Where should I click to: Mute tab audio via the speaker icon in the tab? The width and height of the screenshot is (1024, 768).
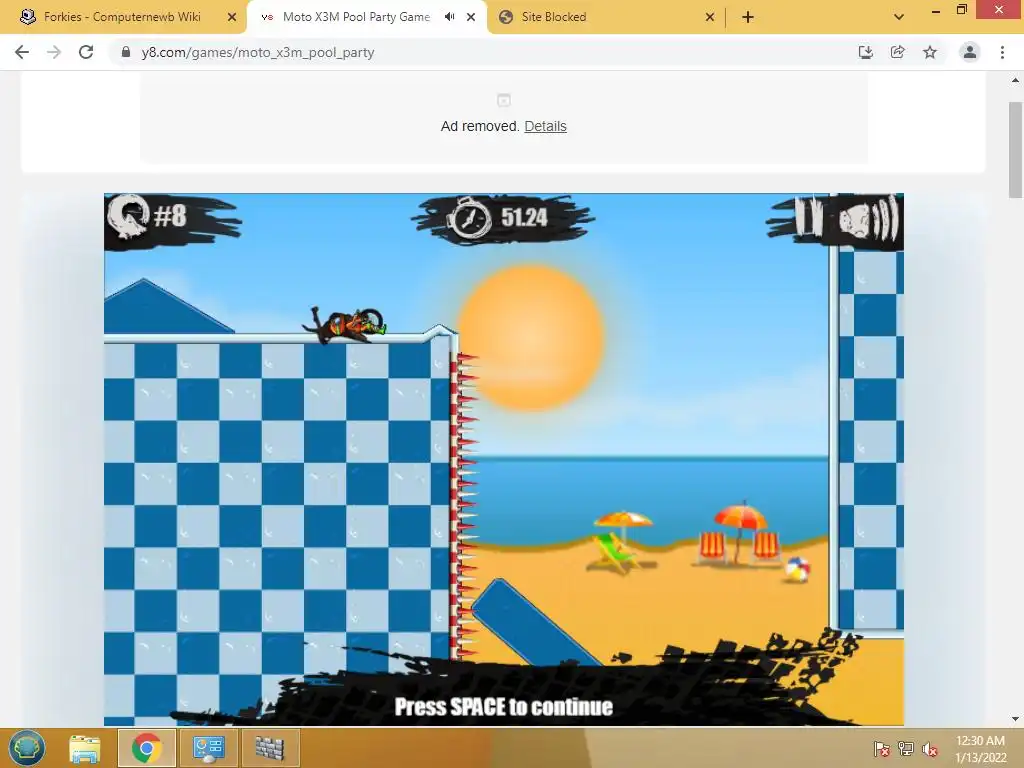[449, 17]
